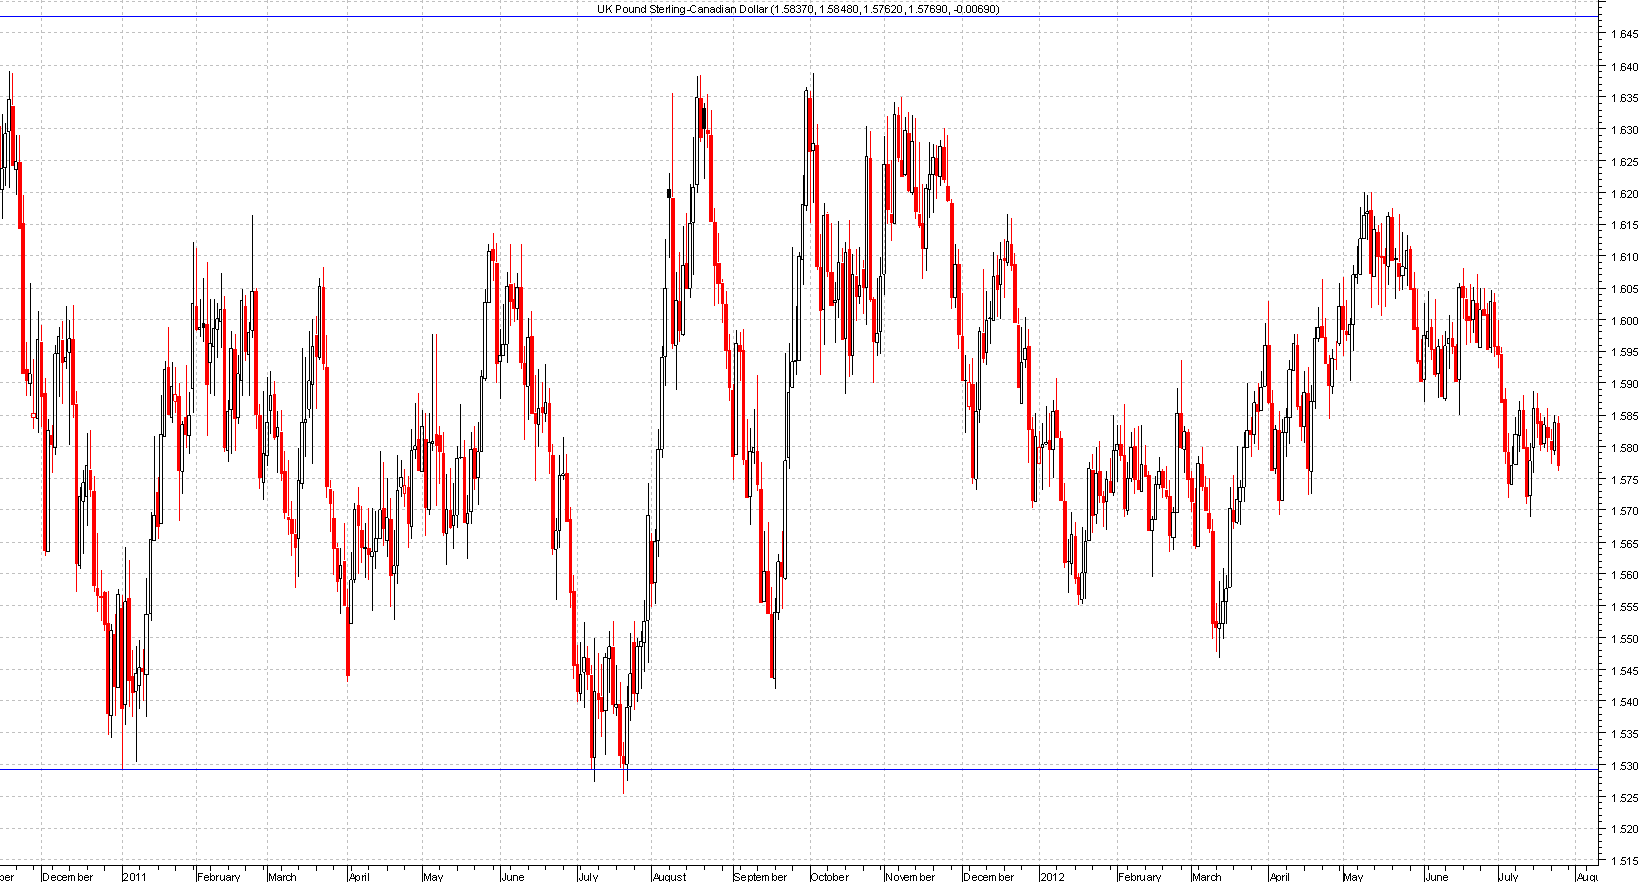Click the August label on the time axis
This screenshot has height=882, width=1642.
(x=669, y=877)
